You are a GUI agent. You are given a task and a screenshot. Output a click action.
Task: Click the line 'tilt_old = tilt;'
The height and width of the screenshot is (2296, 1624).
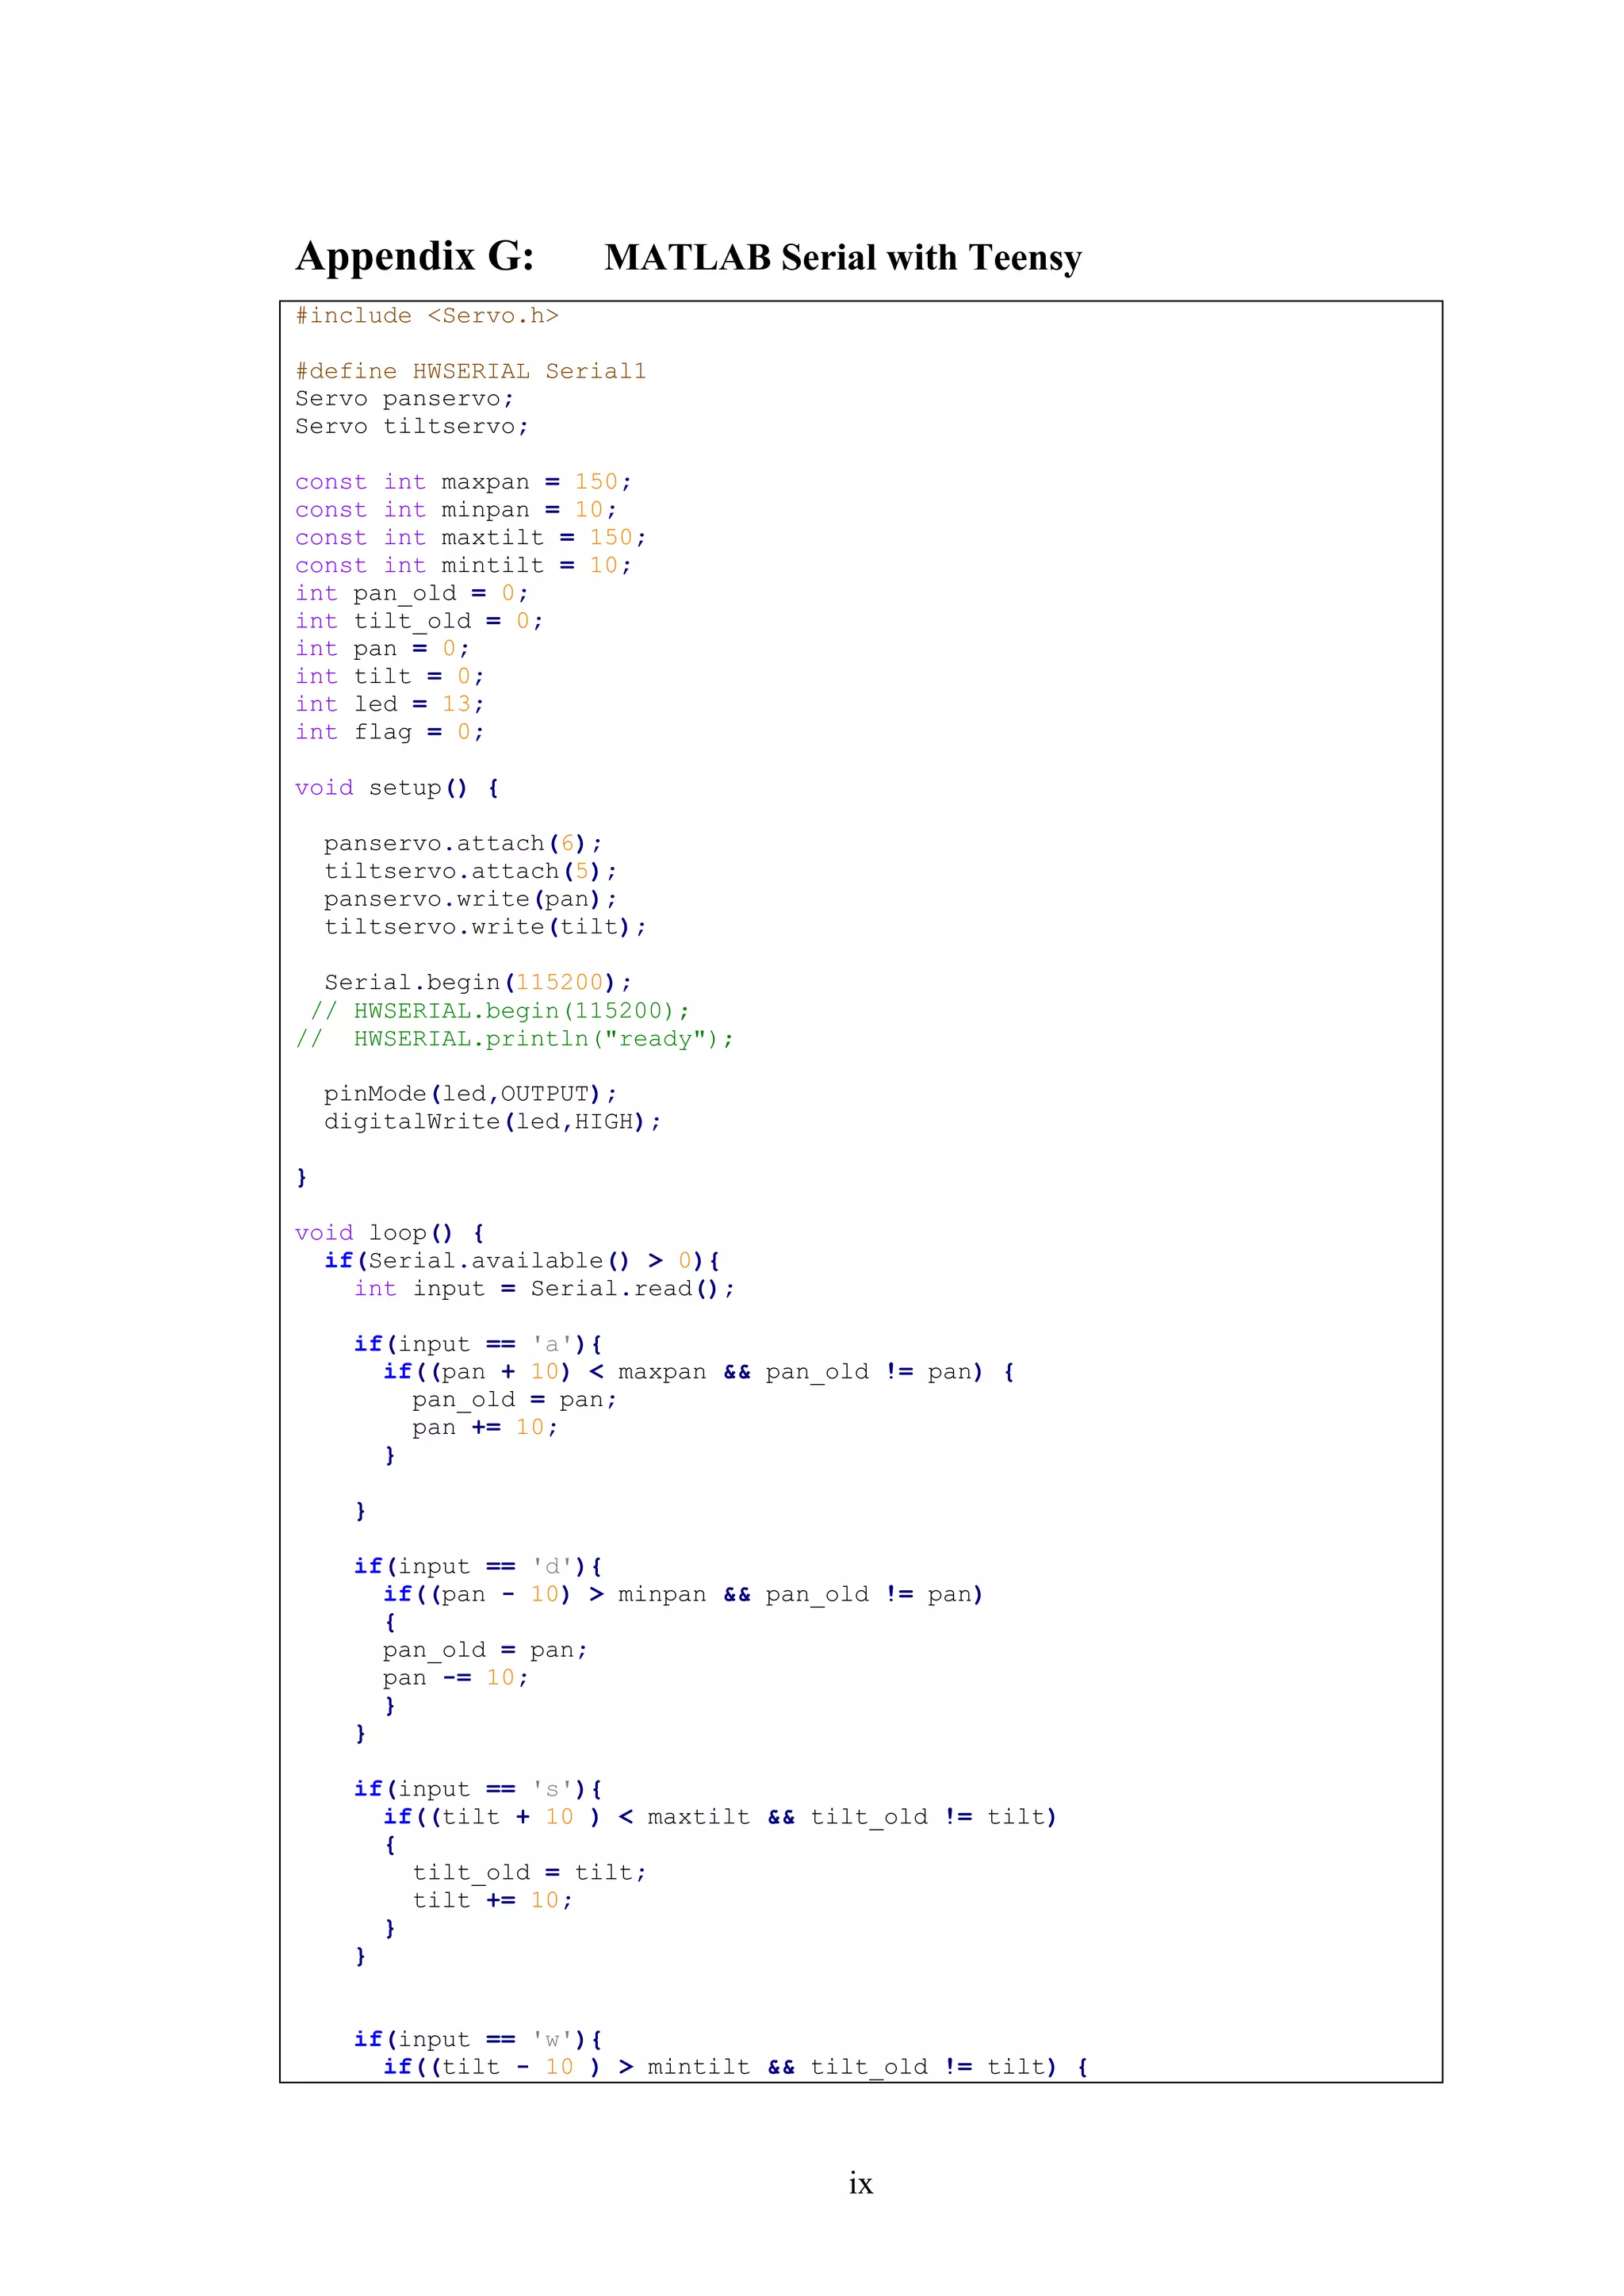(529, 1873)
